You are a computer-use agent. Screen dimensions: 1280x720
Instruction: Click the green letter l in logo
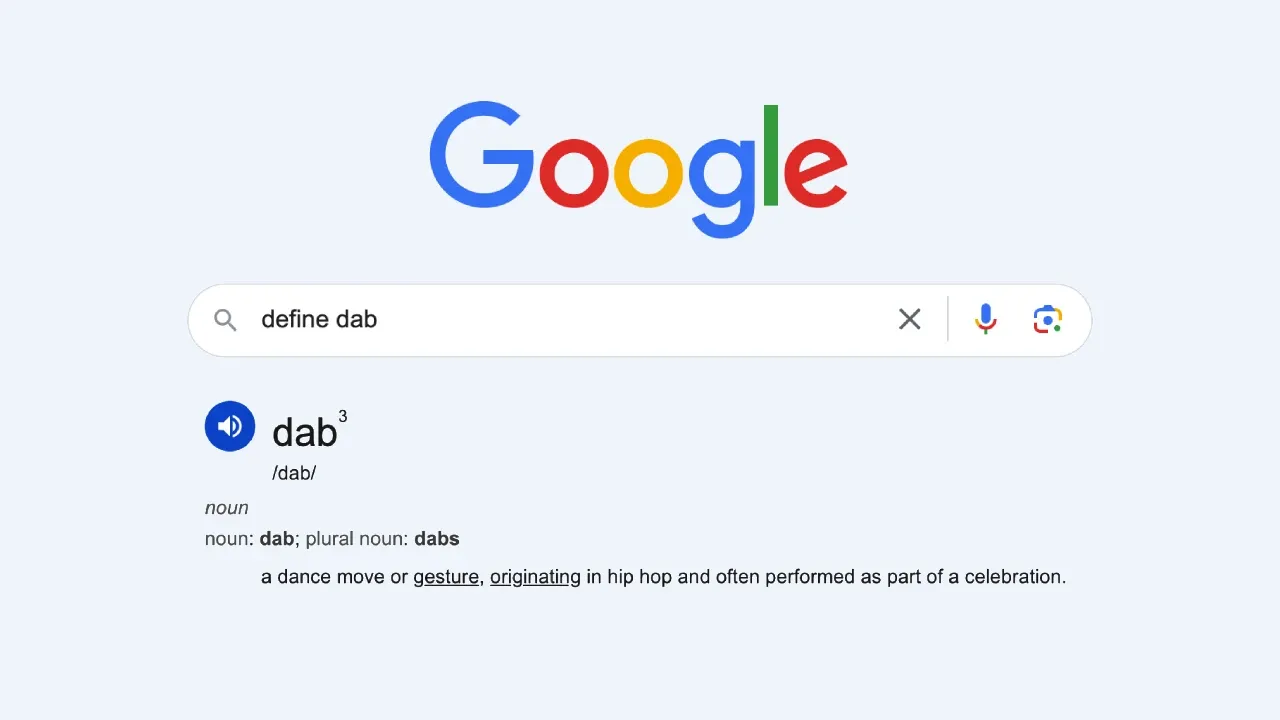(x=771, y=155)
